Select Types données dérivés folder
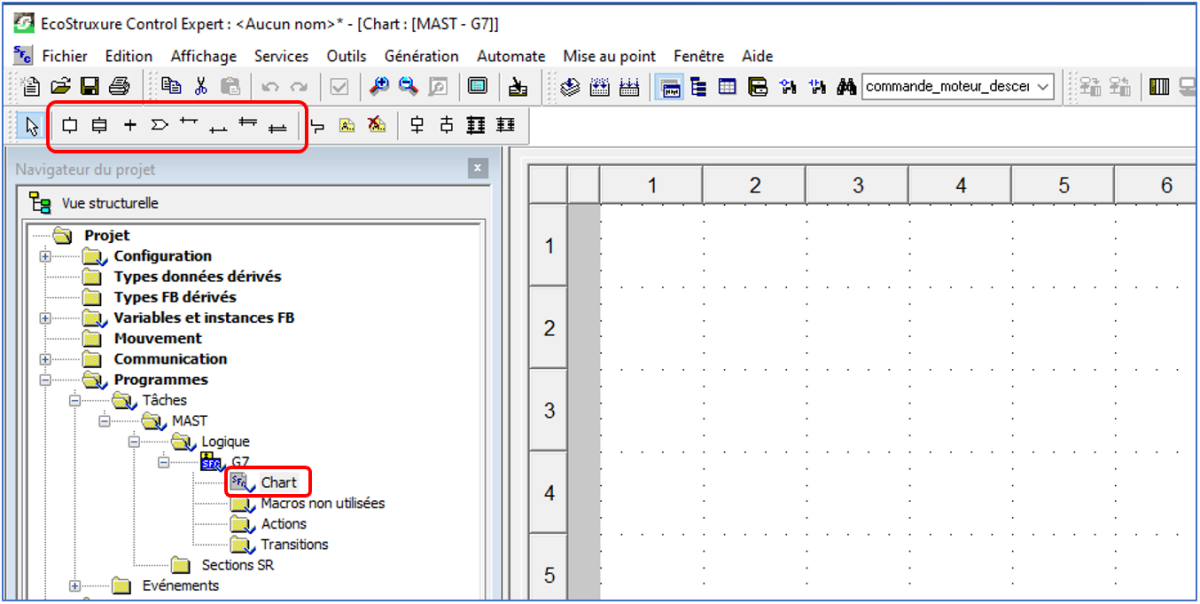This screenshot has height=604, width=1200. point(198,277)
